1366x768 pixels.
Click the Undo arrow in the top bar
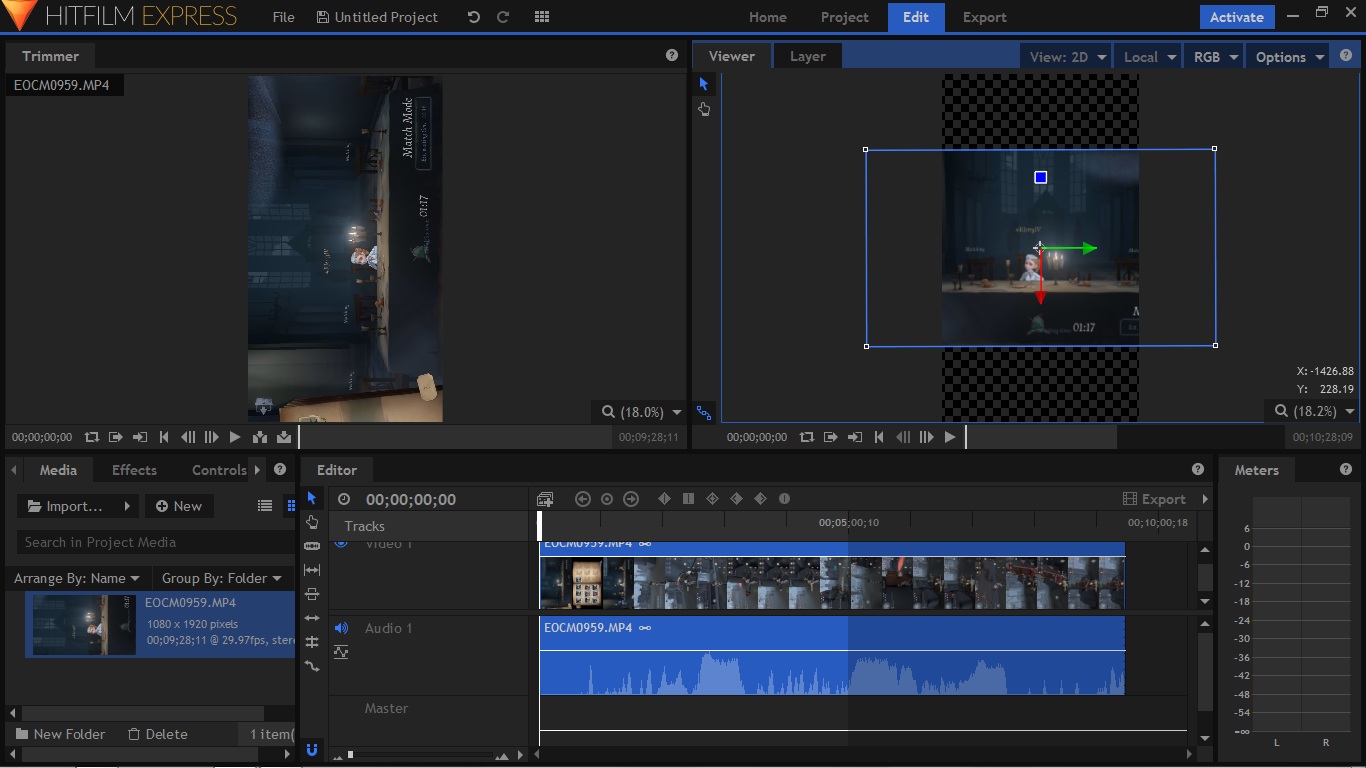(x=474, y=17)
